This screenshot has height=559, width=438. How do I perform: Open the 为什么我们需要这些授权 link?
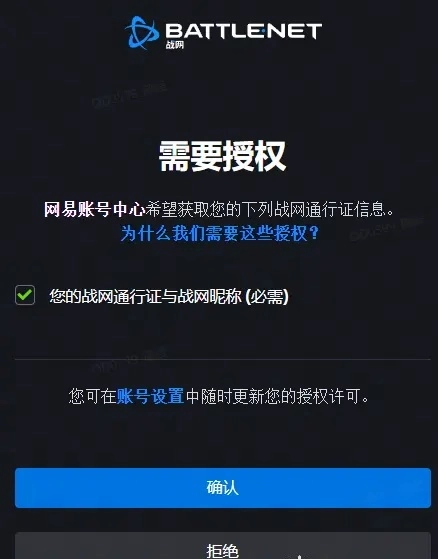(x=220, y=234)
